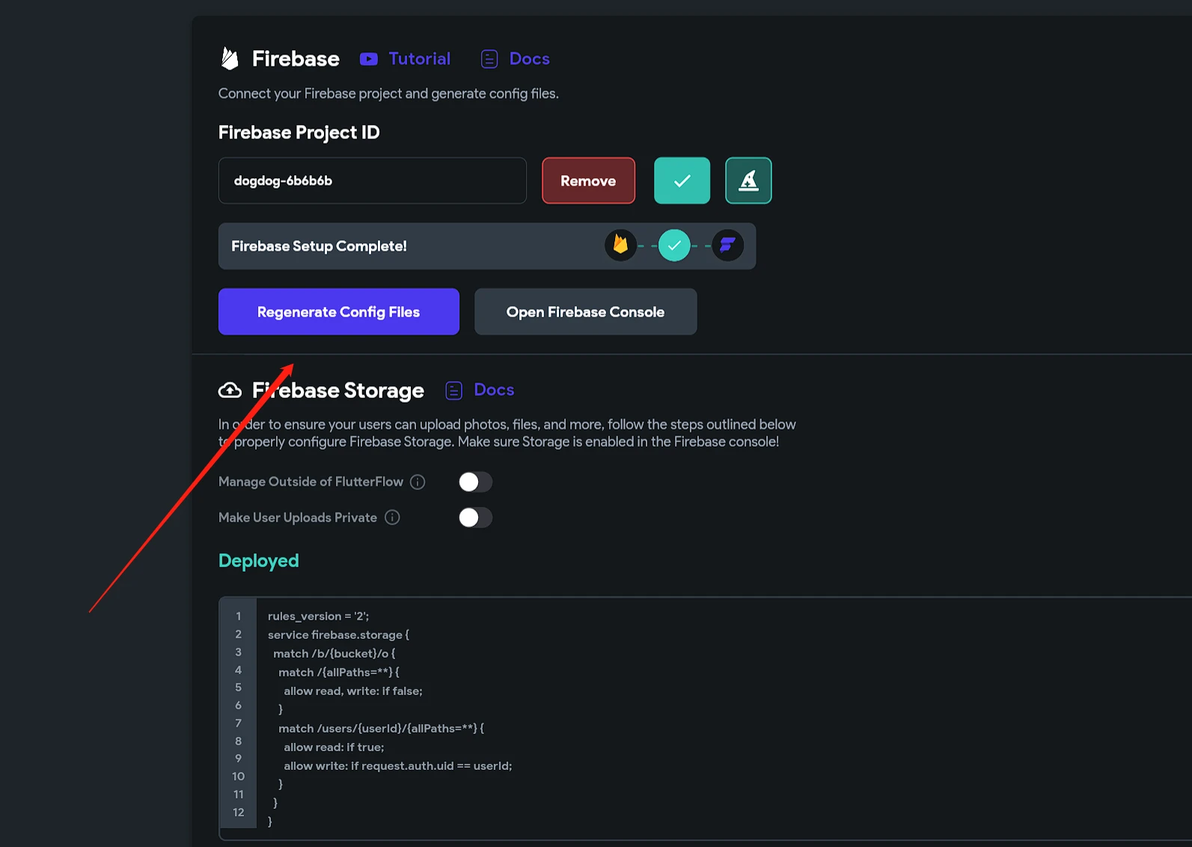Click the Firebase Project ID text field
This screenshot has width=1192, height=847.
click(372, 181)
